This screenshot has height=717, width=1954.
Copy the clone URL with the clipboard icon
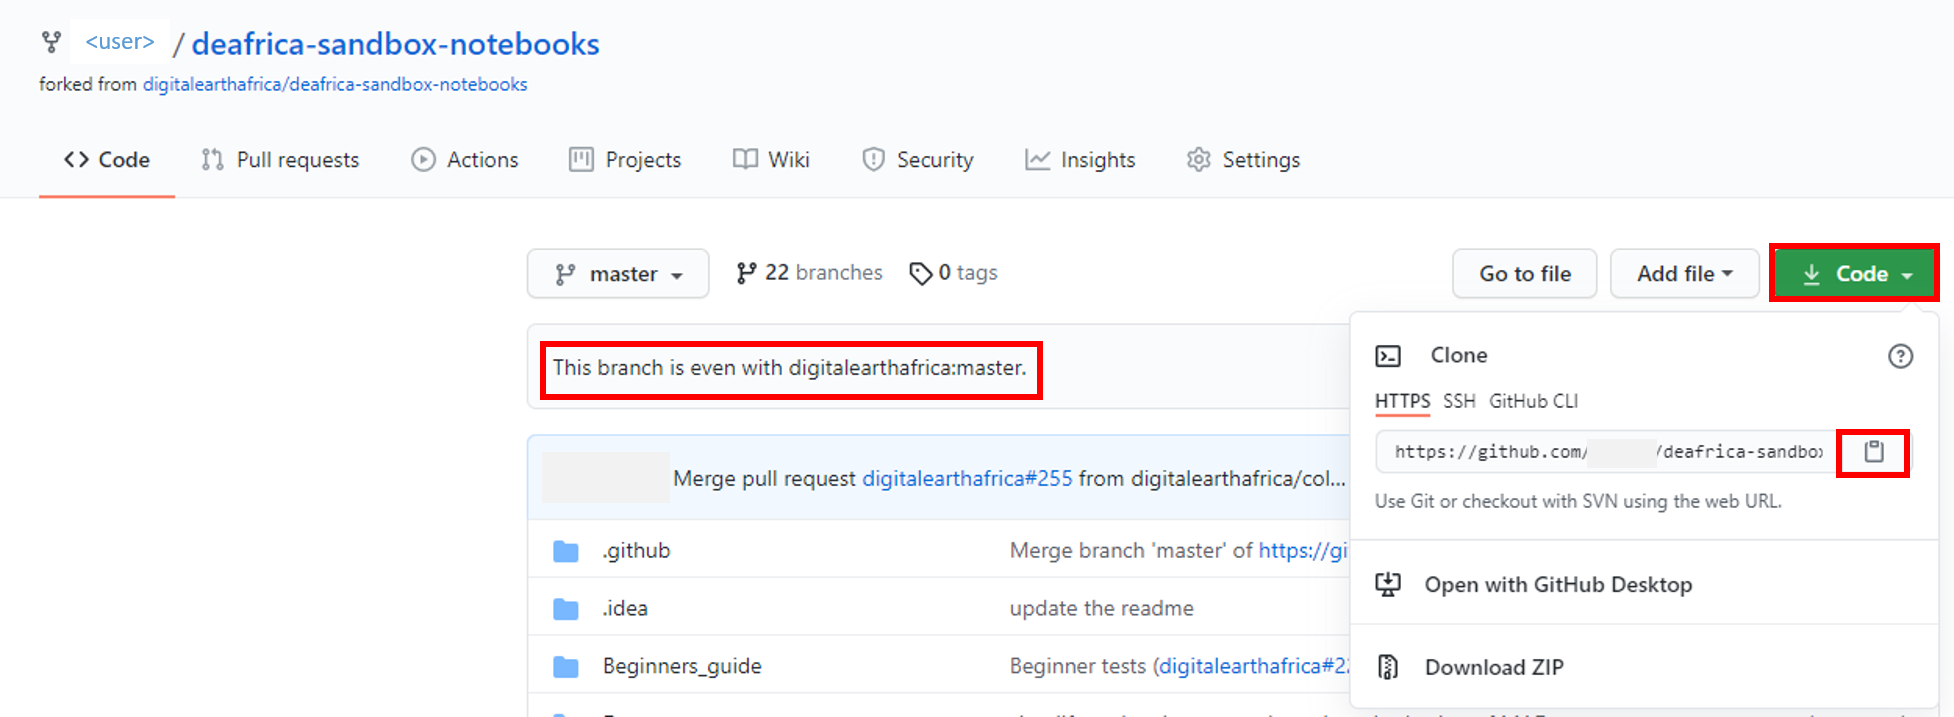tap(1874, 452)
